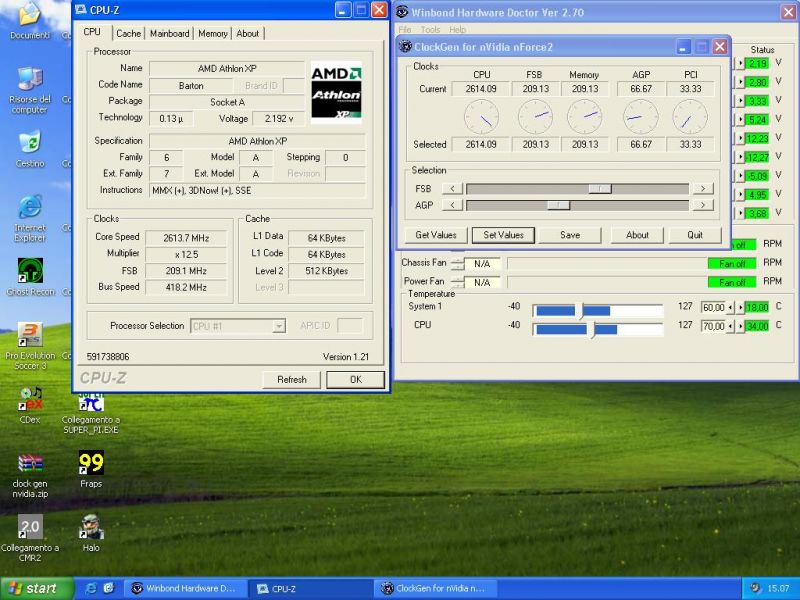
Task: Click the clock showing 15.07
Action: click(x=778, y=588)
